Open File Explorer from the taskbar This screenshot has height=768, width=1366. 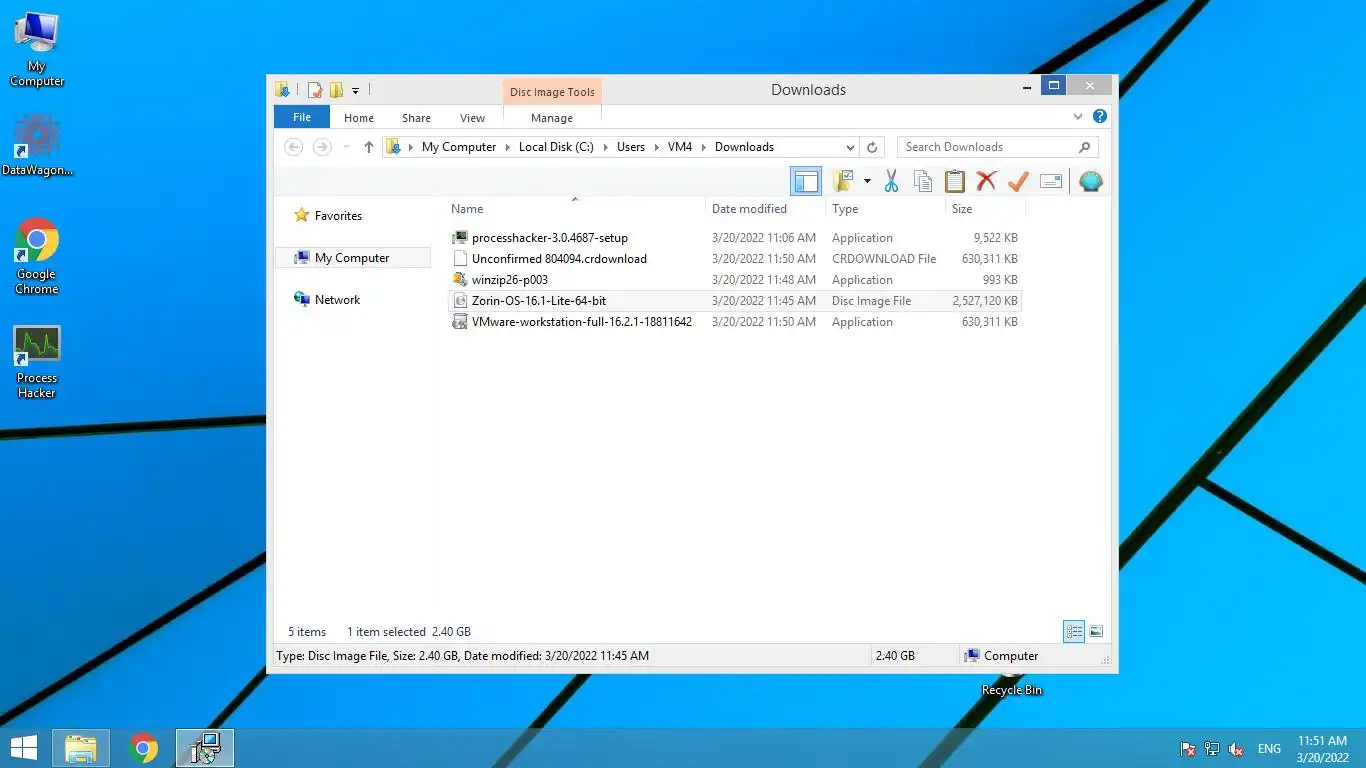click(x=81, y=748)
